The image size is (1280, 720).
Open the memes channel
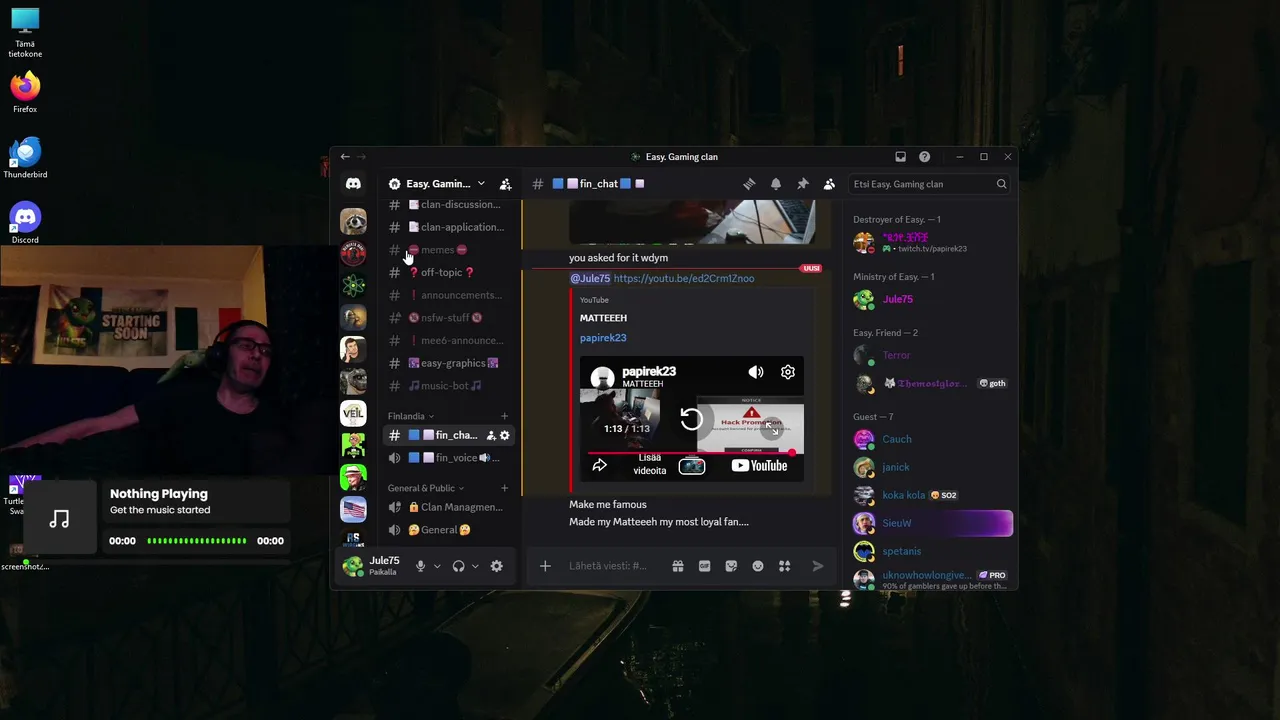[448, 250]
